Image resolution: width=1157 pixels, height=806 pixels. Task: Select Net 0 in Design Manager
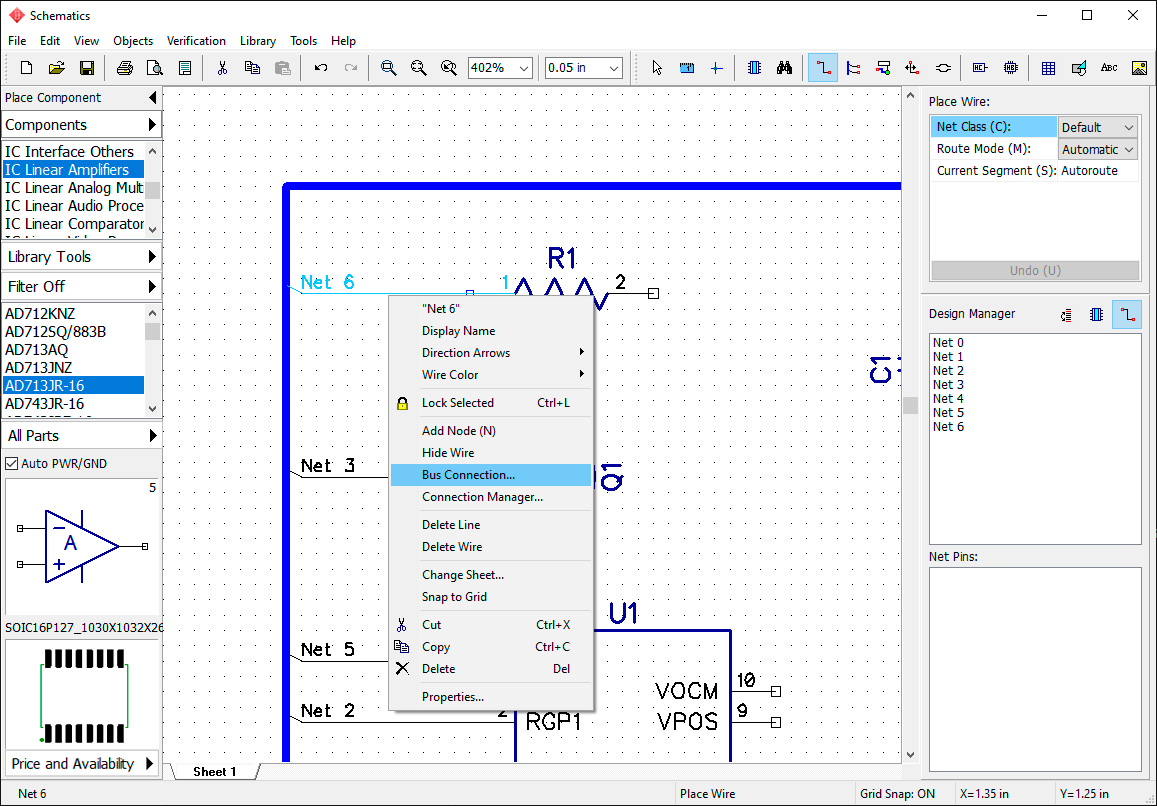pos(948,342)
